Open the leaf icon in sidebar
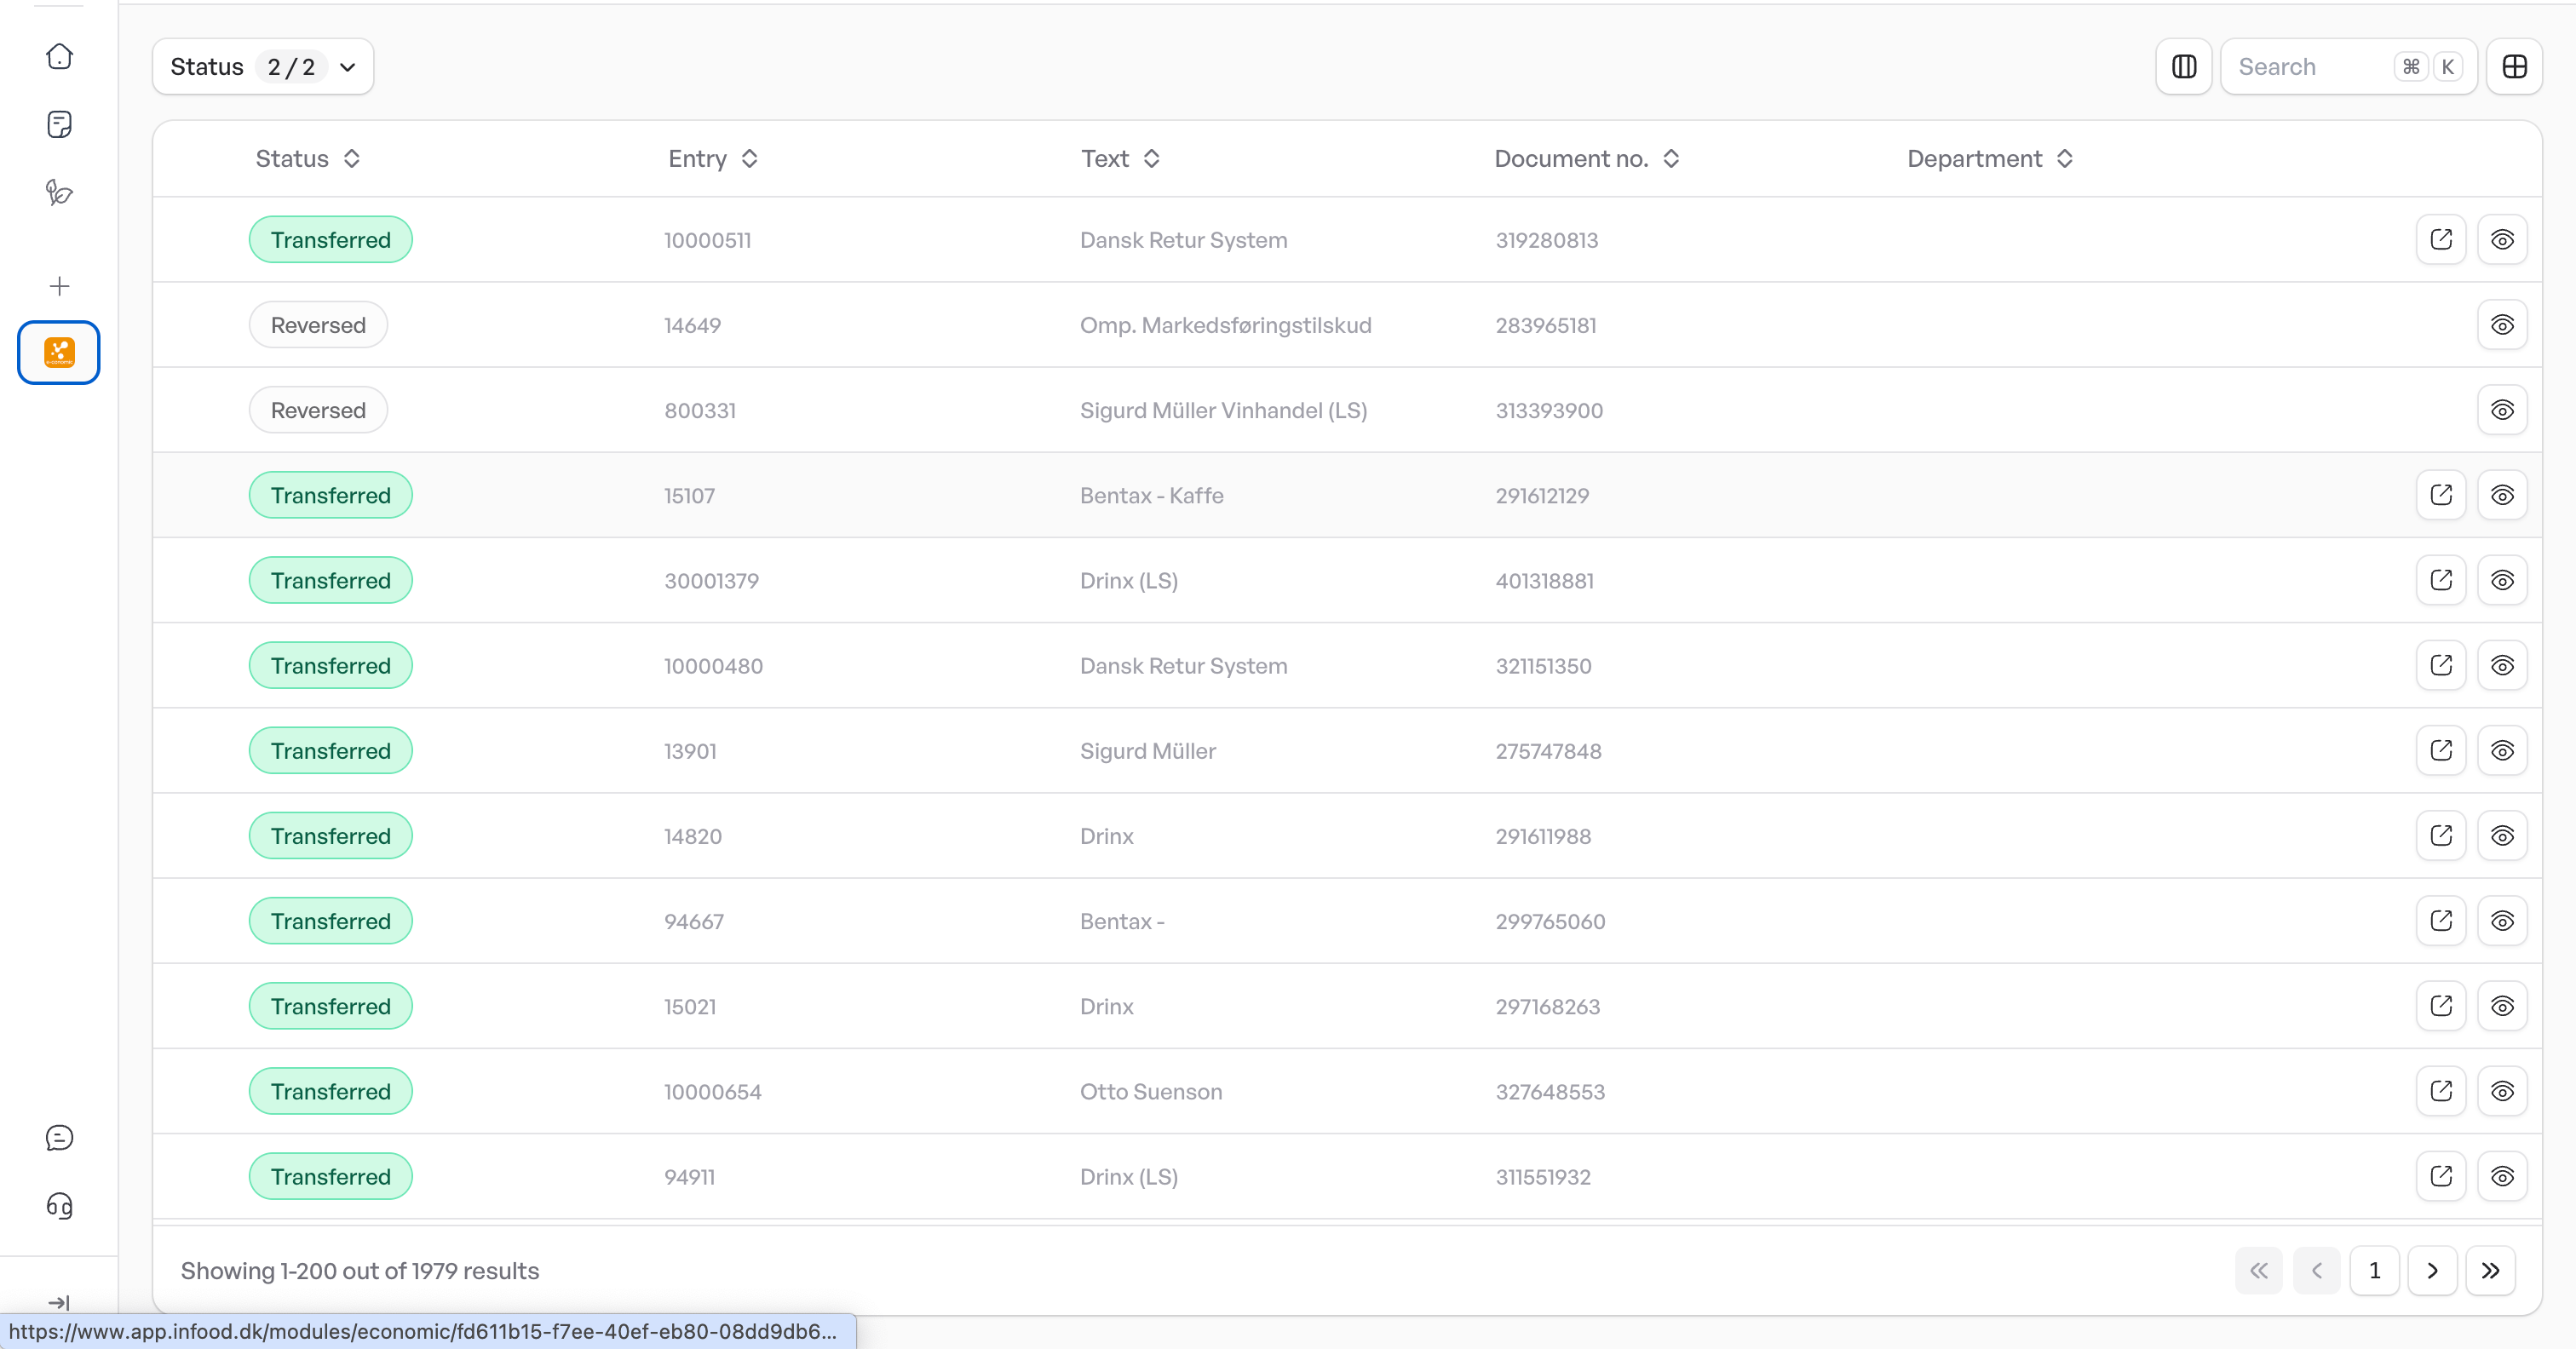 click(x=59, y=192)
